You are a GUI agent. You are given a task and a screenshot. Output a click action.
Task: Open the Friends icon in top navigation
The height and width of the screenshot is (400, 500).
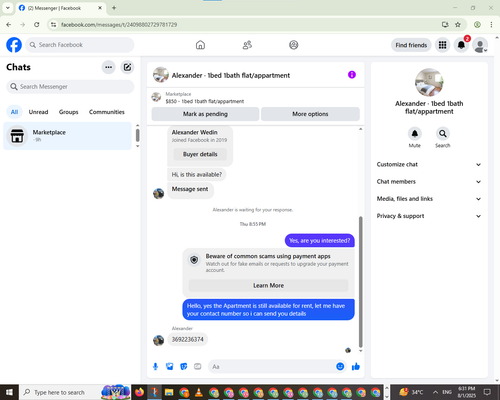[x=247, y=45]
